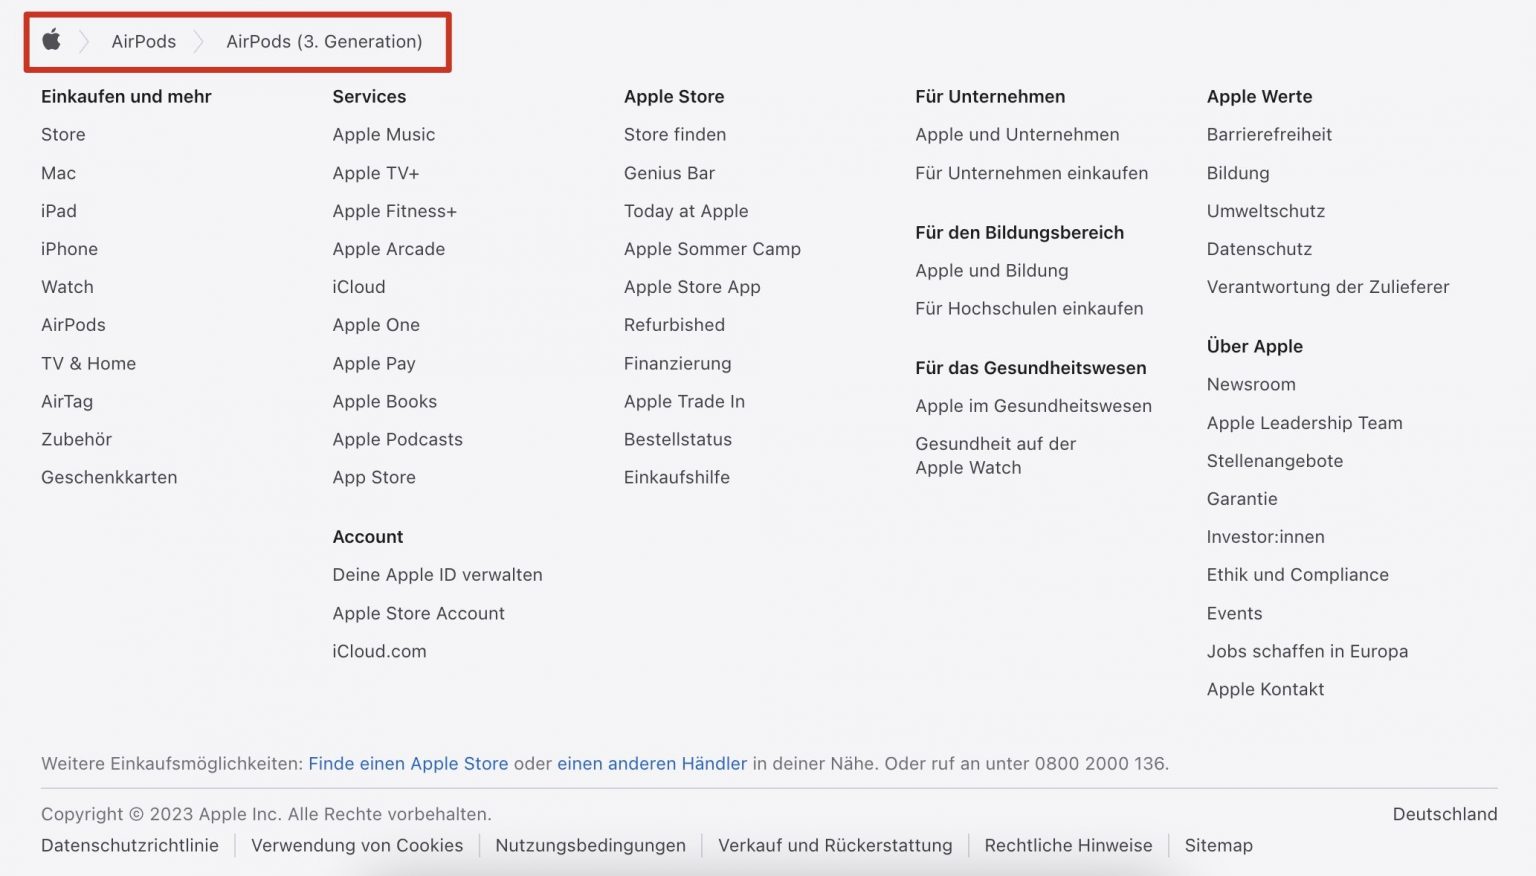Screen dimensions: 1536x876
Task: Open the Store page under Einkaufen und mehr
Action: [x=62, y=134]
